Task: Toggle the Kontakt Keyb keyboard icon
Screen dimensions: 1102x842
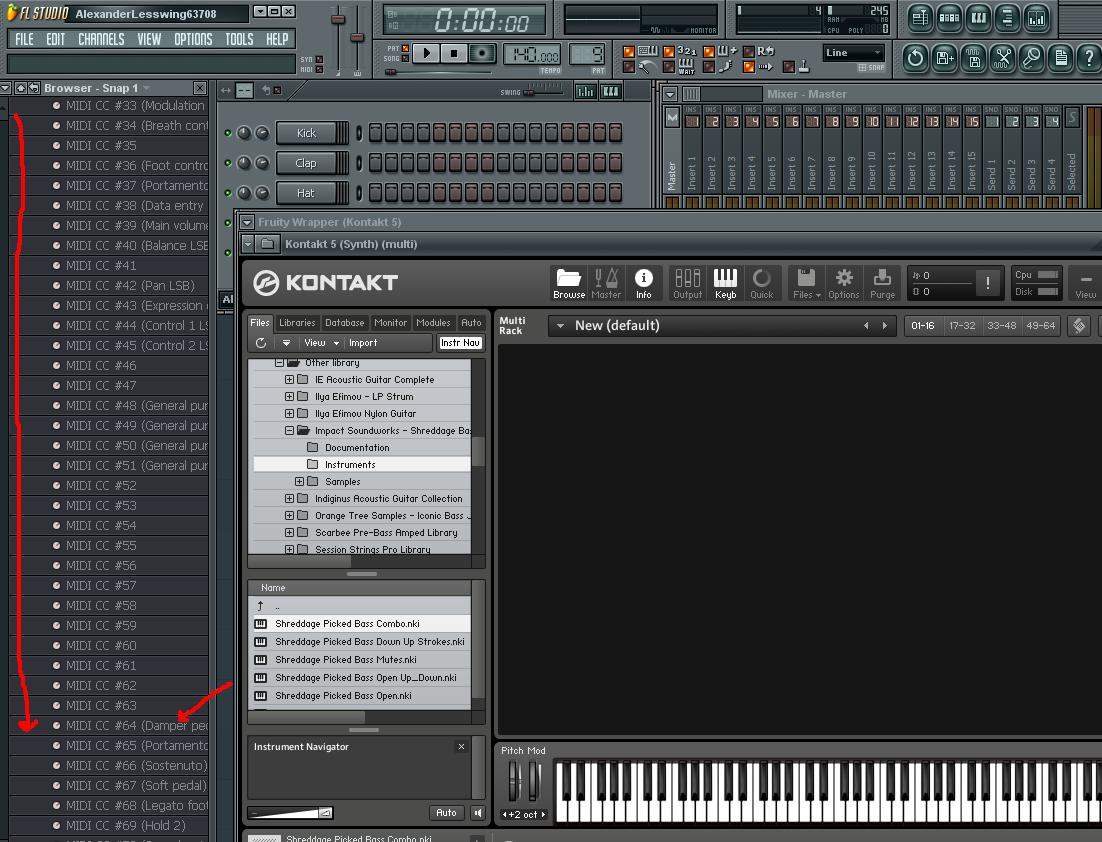Action: click(725, 283)
